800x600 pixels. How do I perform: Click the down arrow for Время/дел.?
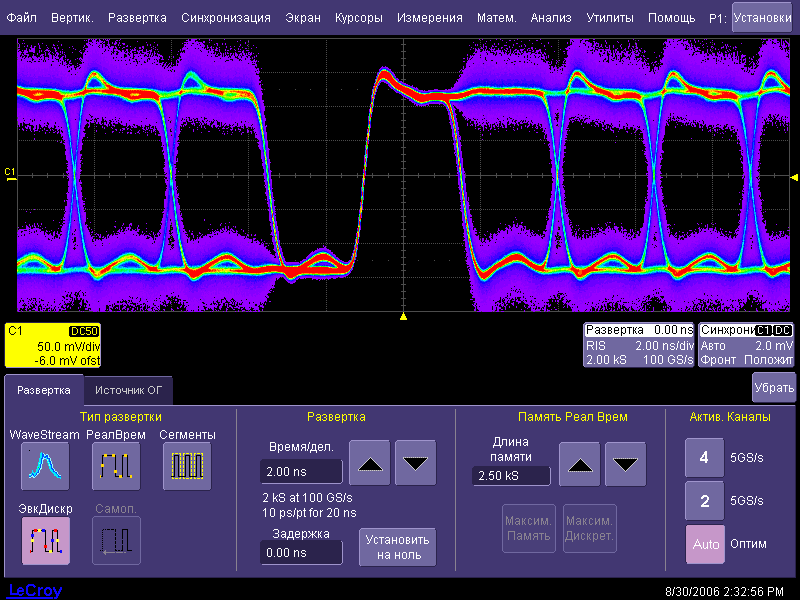coord(416,463)
